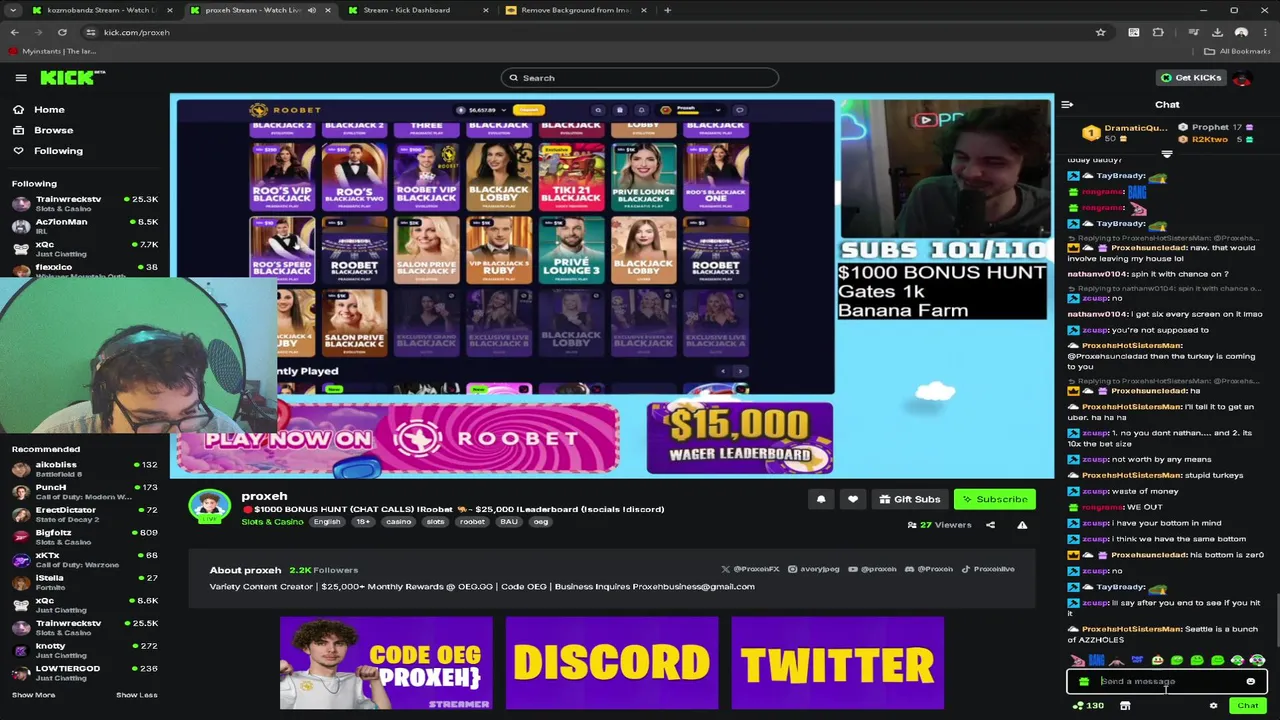Open Bigfoltz in Recommended channels
The height and width of the screenshot is (720, 1280).
pos(85,537)
